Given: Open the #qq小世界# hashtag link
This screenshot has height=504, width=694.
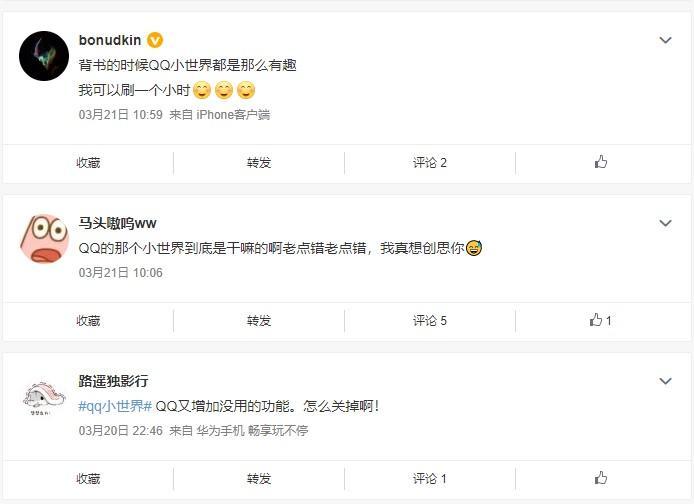Looking at the screenshot, I should [x=114, y=406].
